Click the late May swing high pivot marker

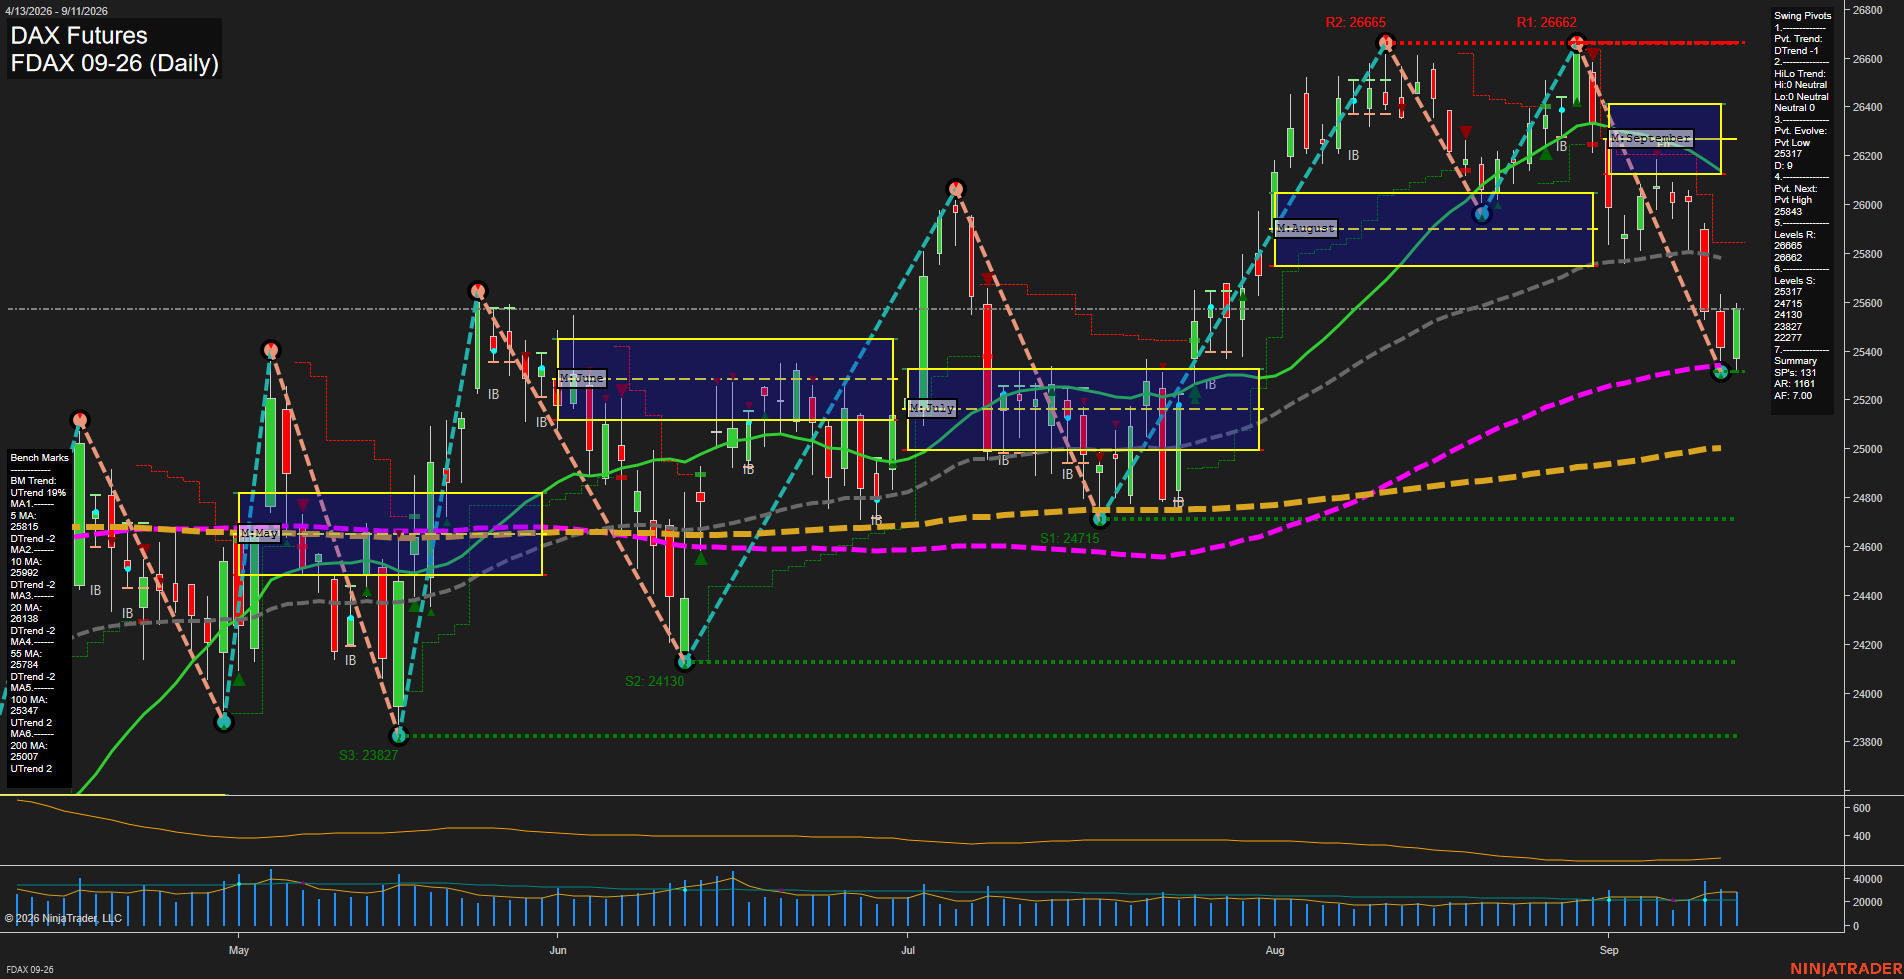(478, 291)
